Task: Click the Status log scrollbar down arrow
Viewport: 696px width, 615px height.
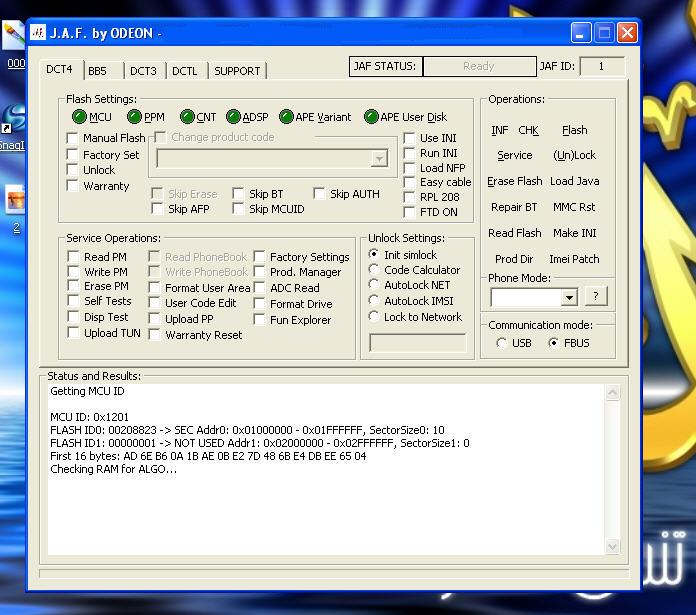Action: click(x=613, y=547)
